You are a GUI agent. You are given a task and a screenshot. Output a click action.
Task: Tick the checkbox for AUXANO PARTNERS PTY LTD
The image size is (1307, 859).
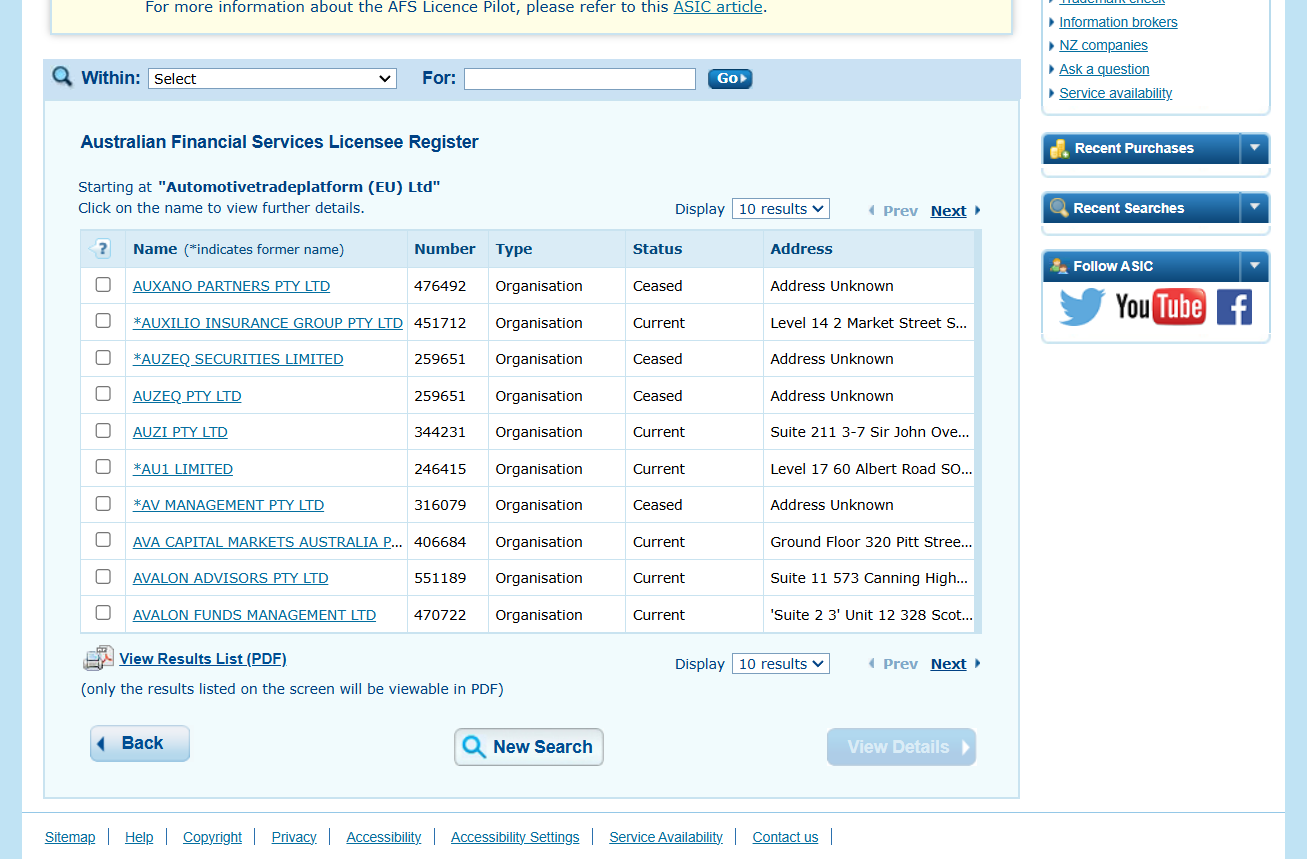(103, 285)
